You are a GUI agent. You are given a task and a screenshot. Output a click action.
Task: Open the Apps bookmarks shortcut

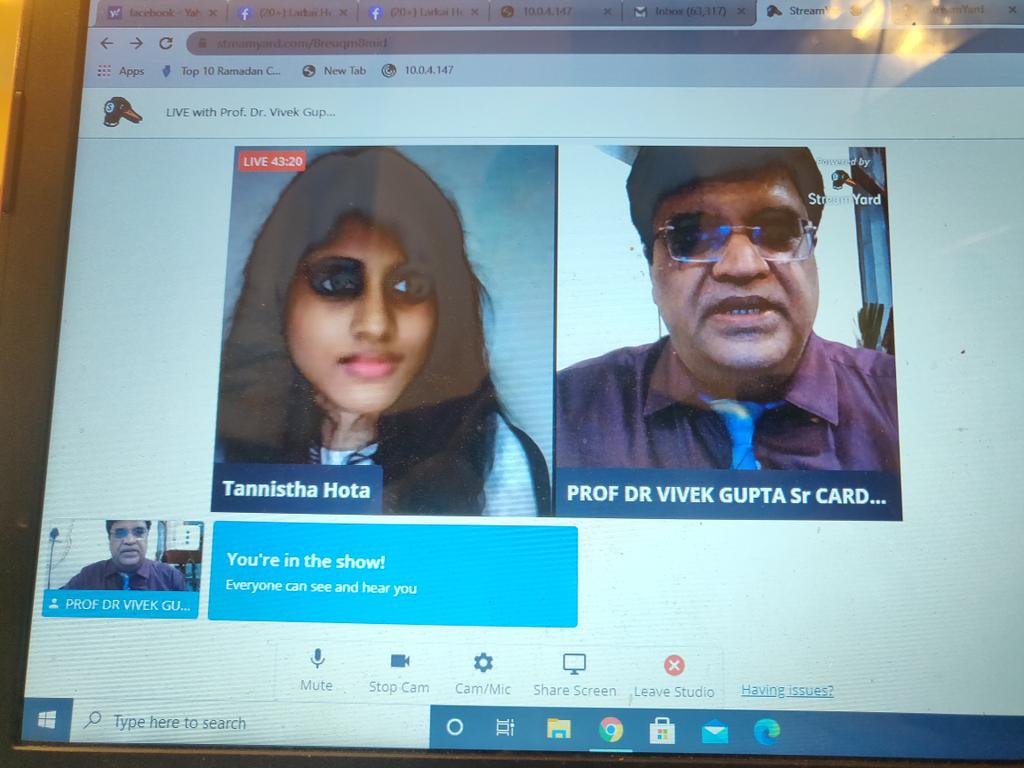point(121,71)
